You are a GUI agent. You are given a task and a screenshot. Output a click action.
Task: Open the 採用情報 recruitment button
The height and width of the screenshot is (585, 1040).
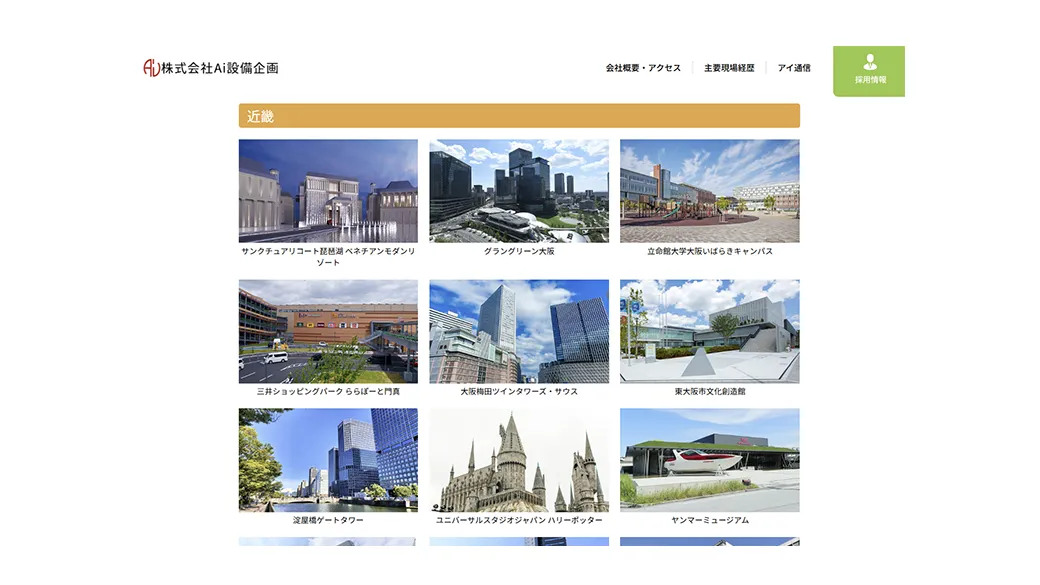(869, 71)
